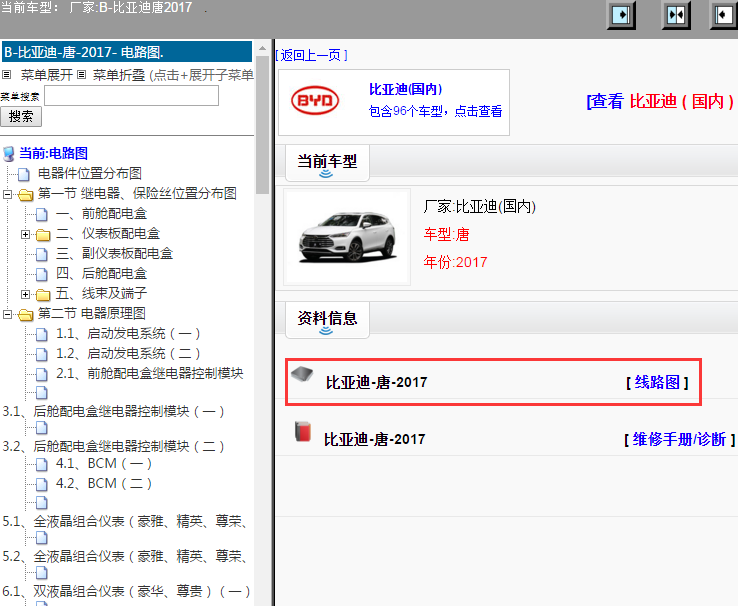Click the page icon of 一、前舱配电盒
This screenshot has height=606, width=738.
(x=42, y=215)
